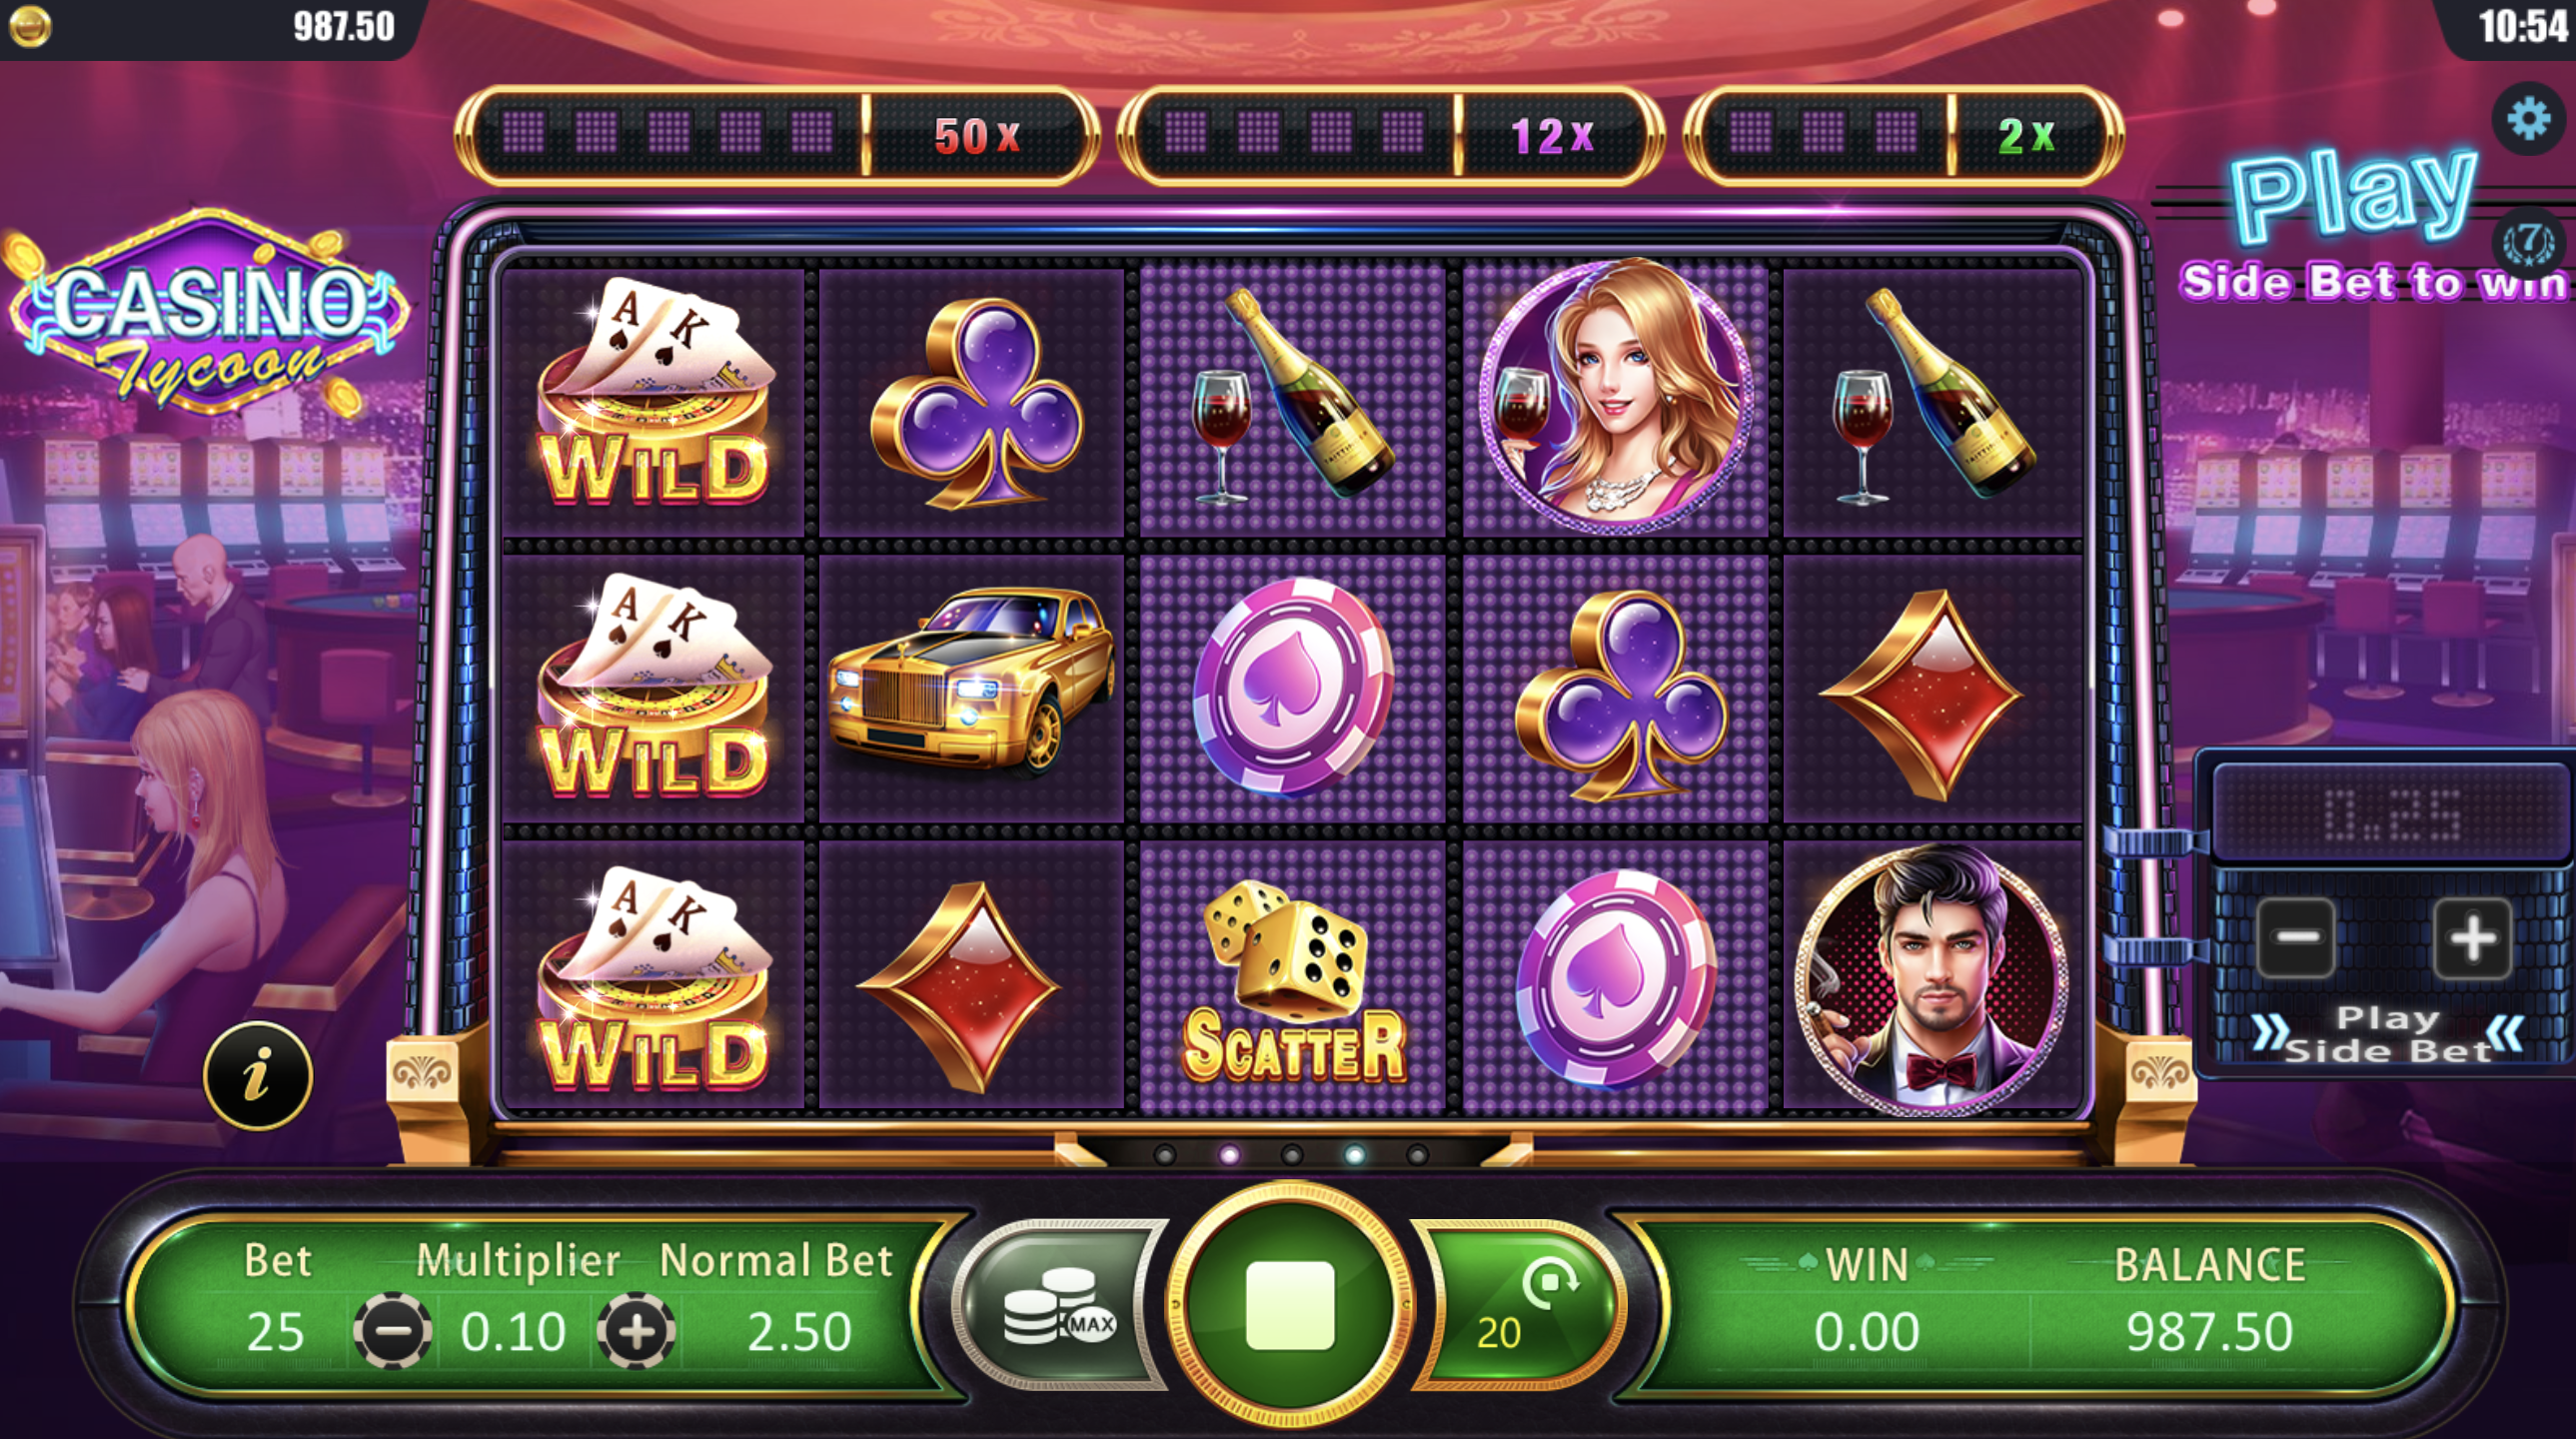The image size is (2576, 1439).
Task: Open the lucky 7 badge icon
Action: [x=2530, y=242]
